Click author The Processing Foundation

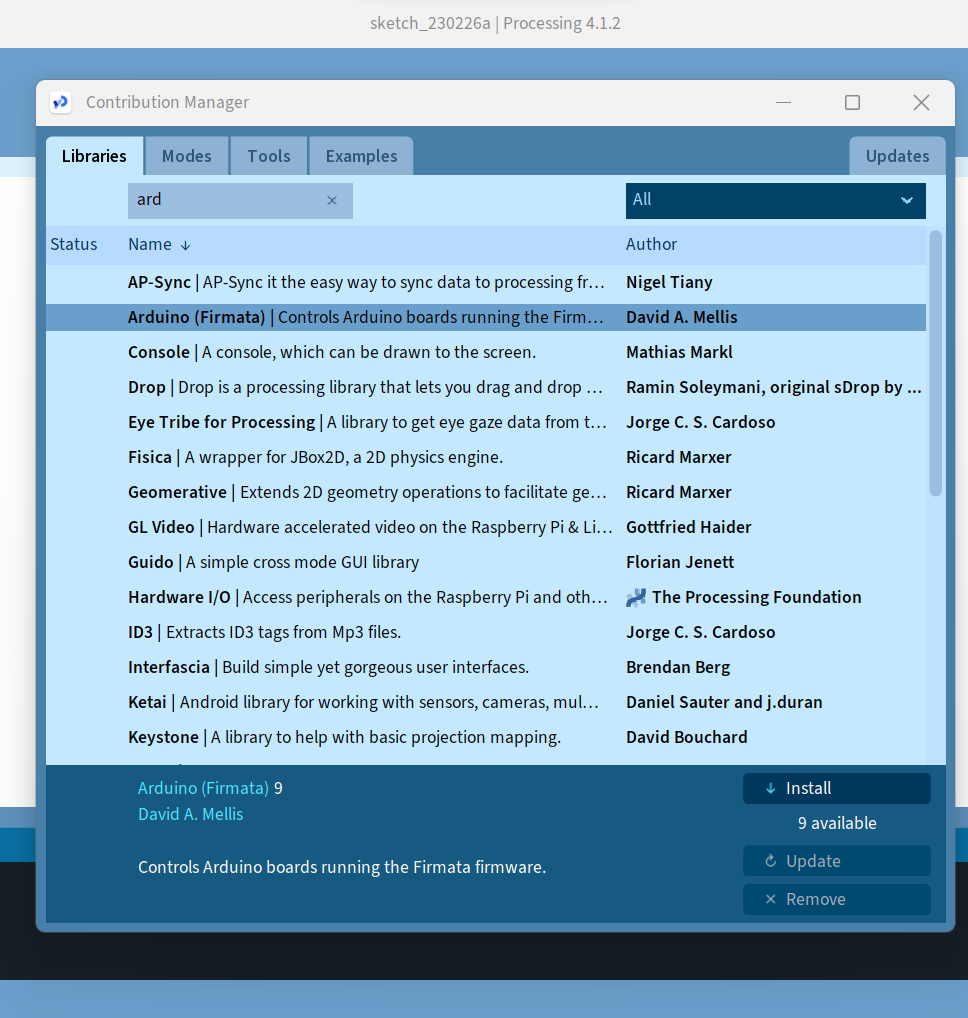tap(756, 598)
